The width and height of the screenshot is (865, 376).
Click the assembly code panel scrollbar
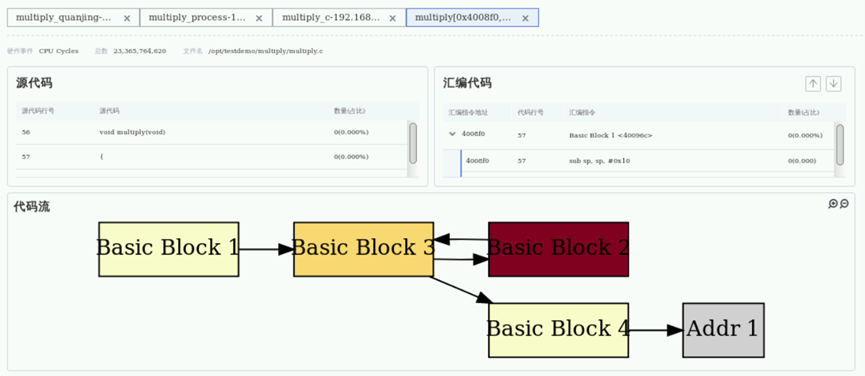coord(840,144)
